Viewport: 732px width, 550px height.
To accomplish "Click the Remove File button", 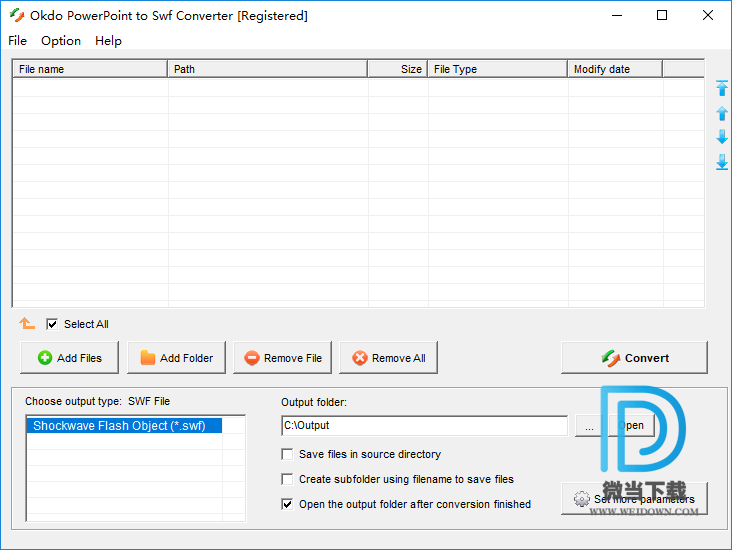I will (282, 358).
